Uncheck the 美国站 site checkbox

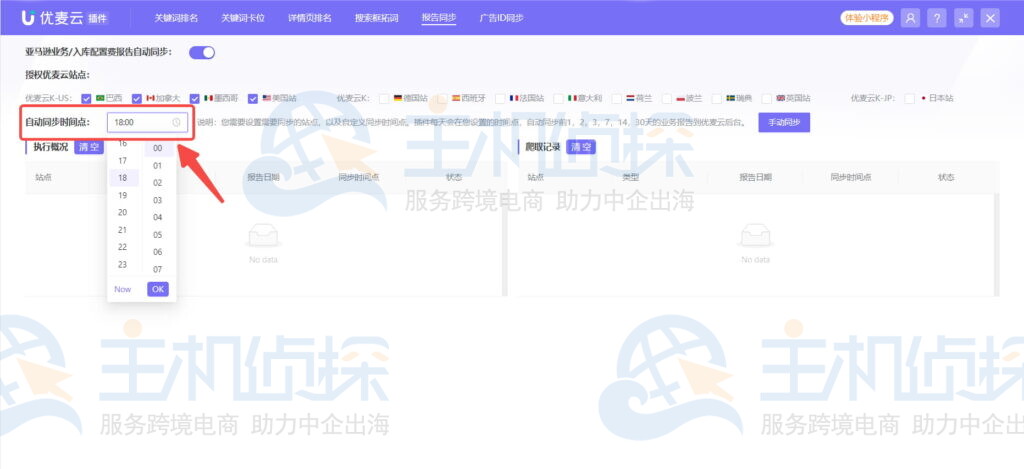point(253,99)
